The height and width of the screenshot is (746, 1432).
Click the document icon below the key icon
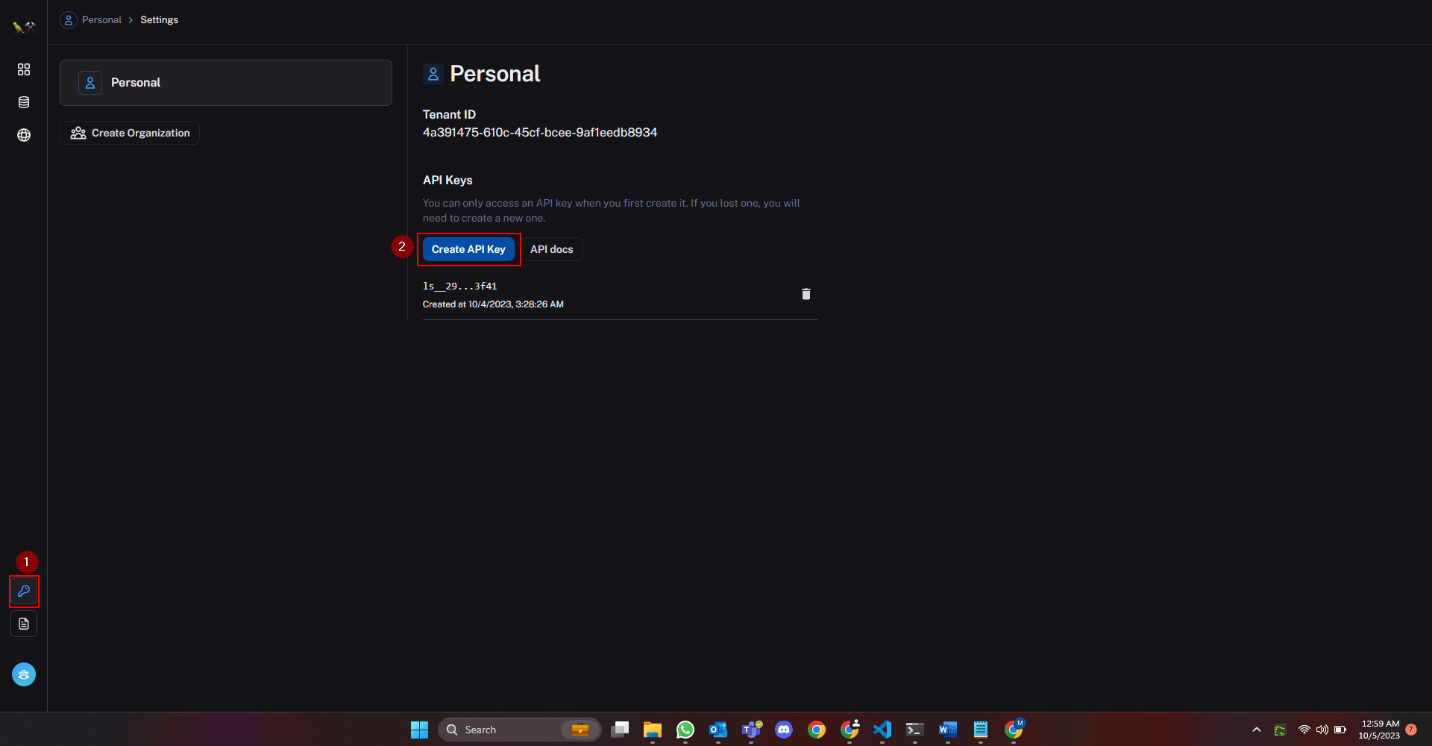click(x=23, y=623)
